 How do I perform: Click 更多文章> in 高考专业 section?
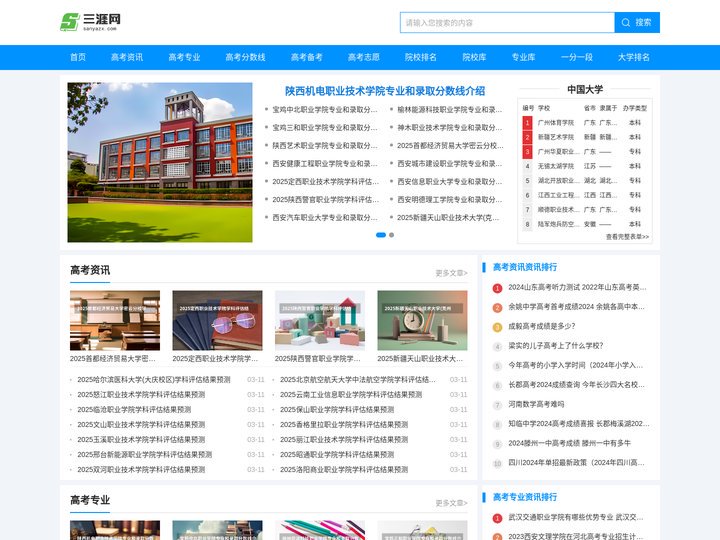451,503
